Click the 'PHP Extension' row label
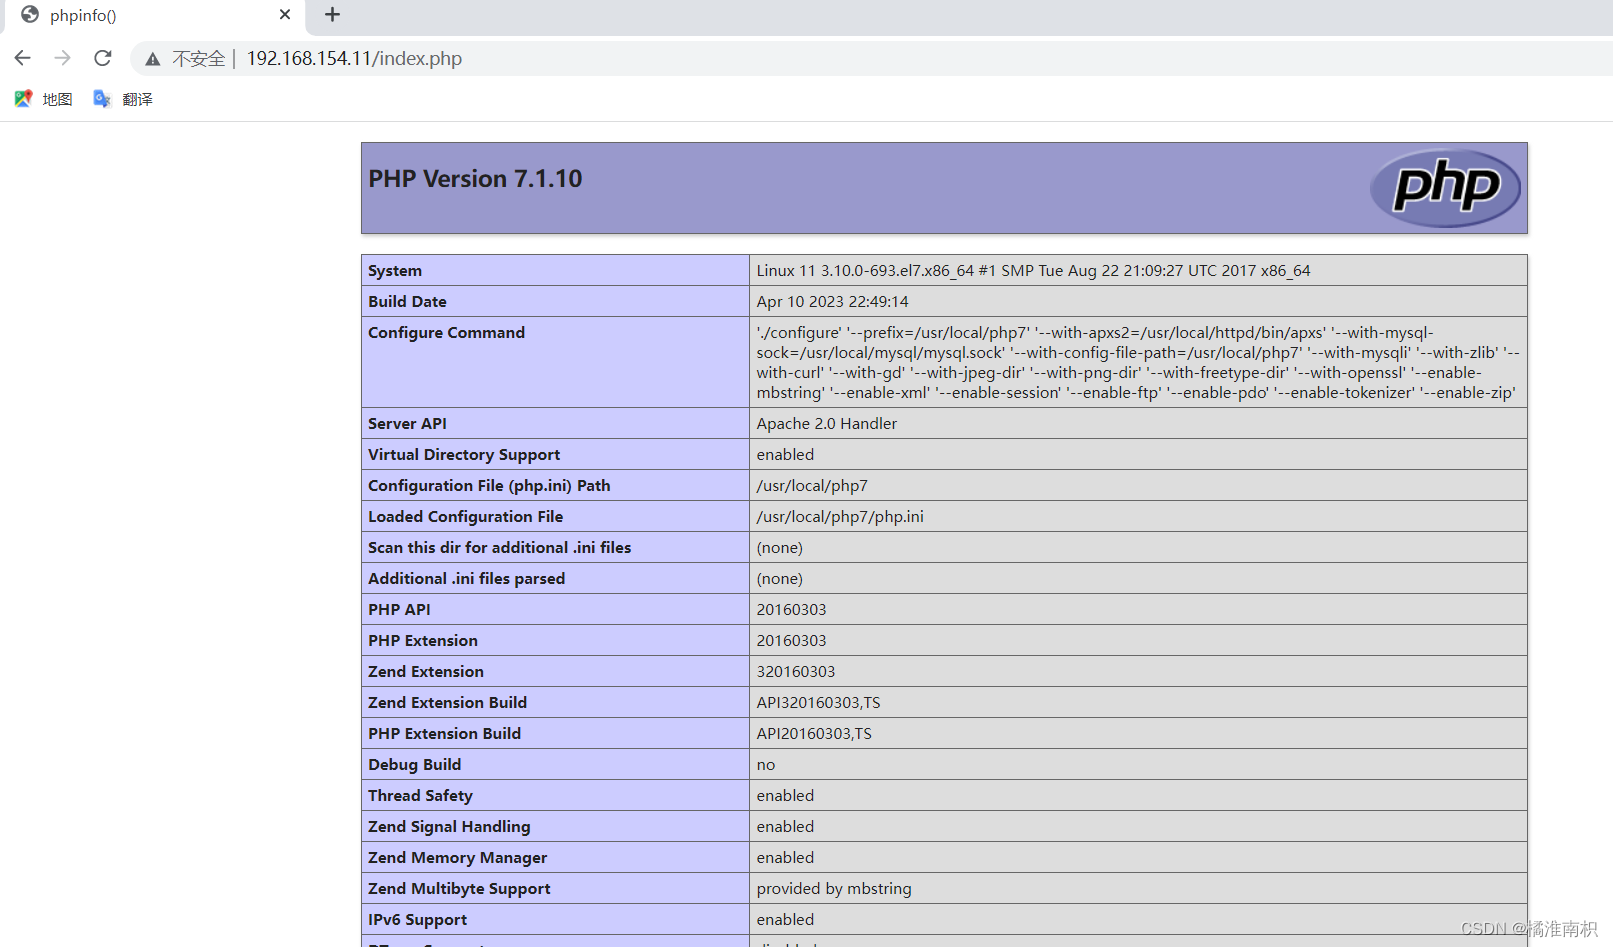 click(x=423, y=641)
